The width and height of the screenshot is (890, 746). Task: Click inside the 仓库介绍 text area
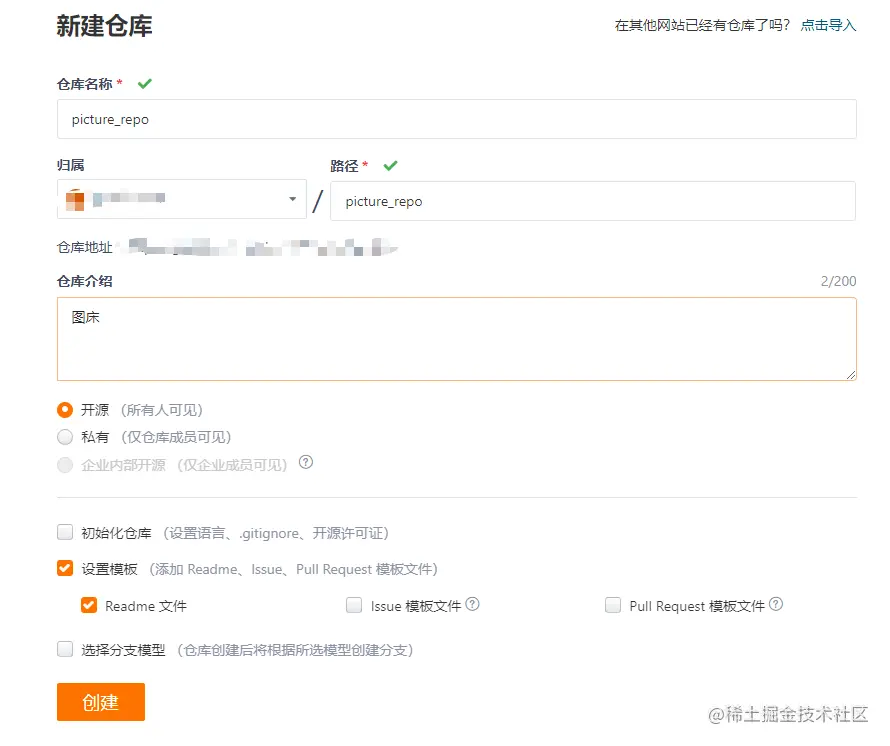coord(456,339)
